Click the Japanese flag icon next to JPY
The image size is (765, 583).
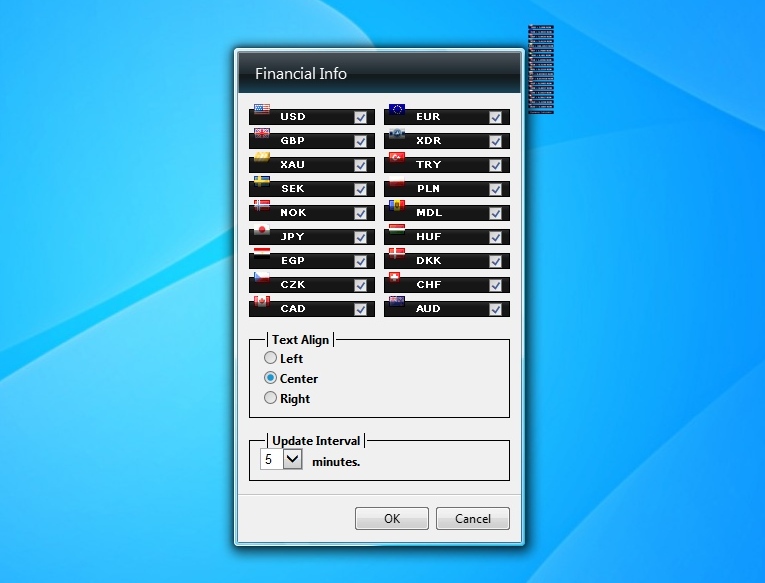click(x=262, y=228)
